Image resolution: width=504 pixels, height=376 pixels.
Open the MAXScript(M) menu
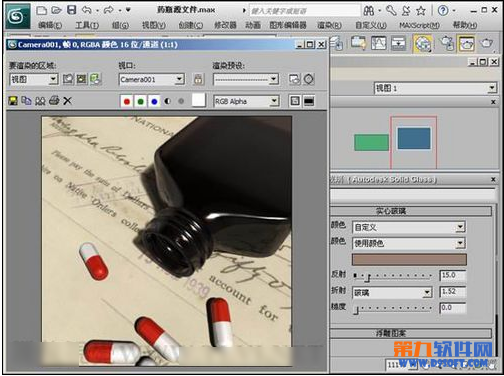click(419, 25)
